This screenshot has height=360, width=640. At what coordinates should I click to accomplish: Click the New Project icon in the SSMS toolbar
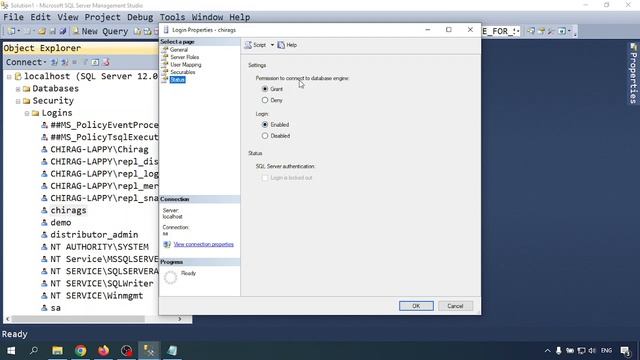pyautogui.click(x=12, y=31)
